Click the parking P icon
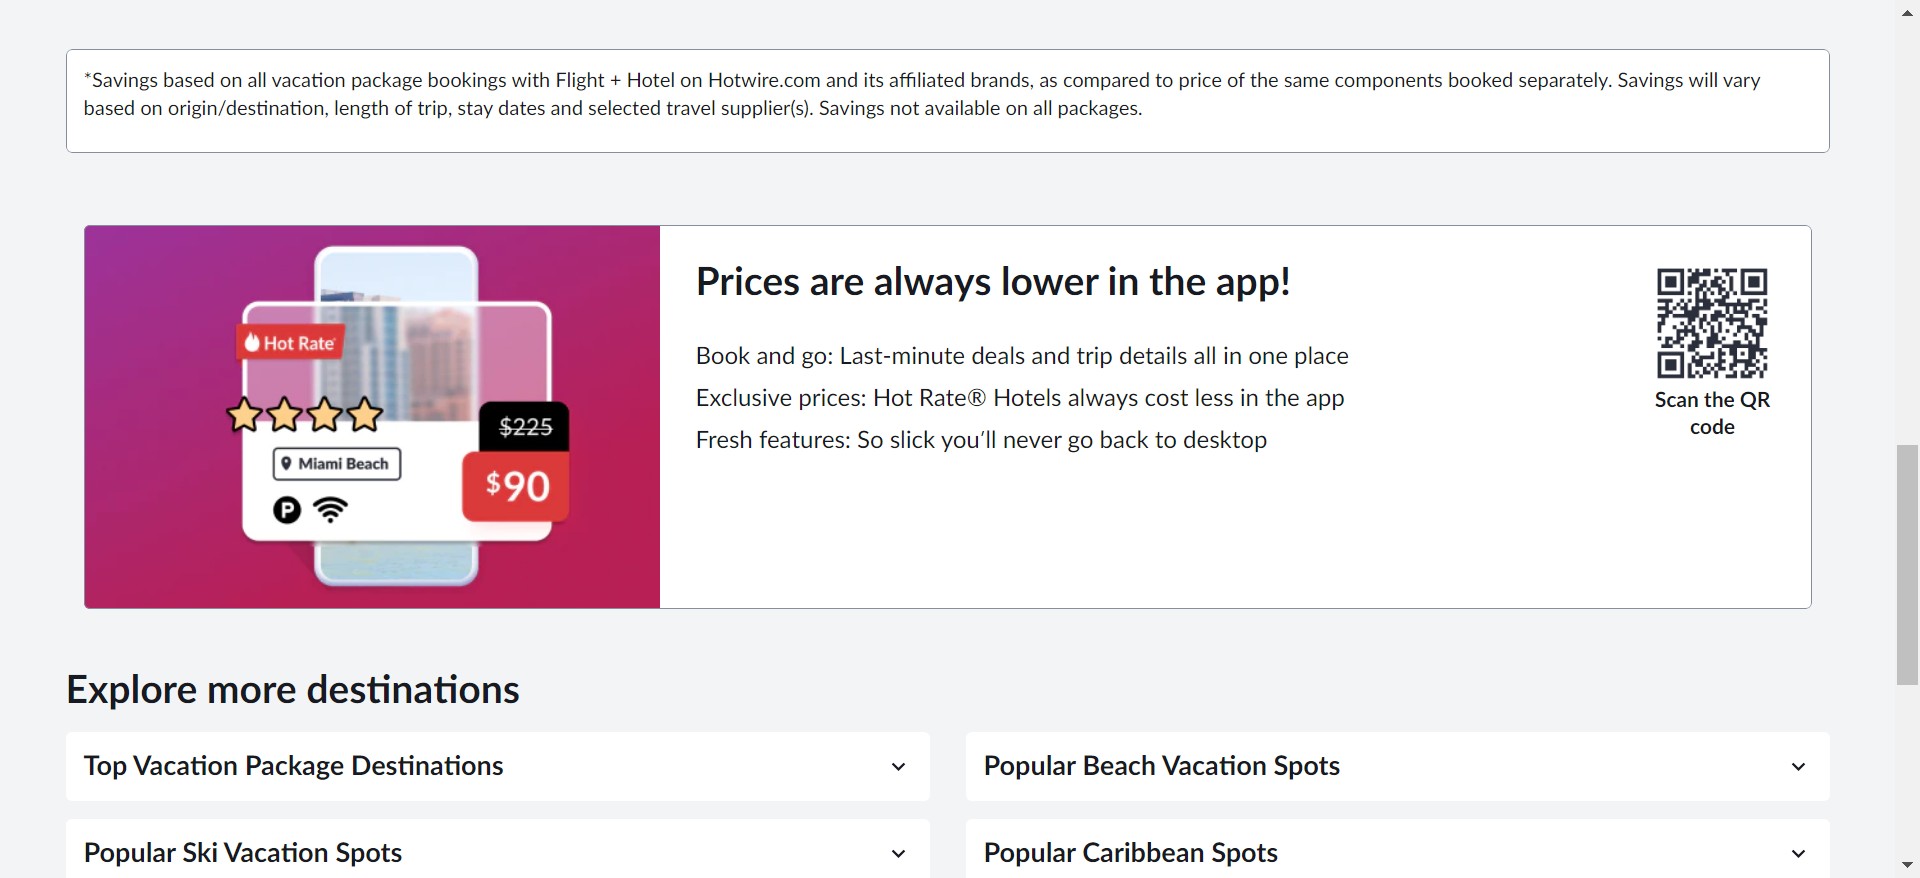 point(287,511)
